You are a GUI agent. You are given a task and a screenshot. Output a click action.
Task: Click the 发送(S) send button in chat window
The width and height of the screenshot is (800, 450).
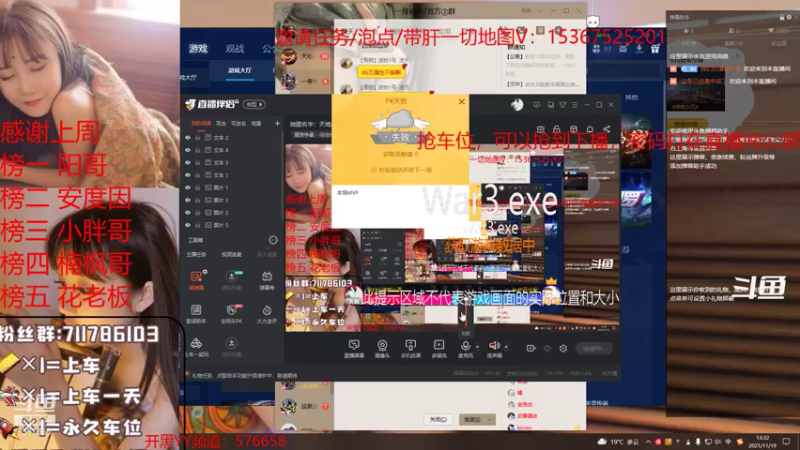(x=472, y=419)
